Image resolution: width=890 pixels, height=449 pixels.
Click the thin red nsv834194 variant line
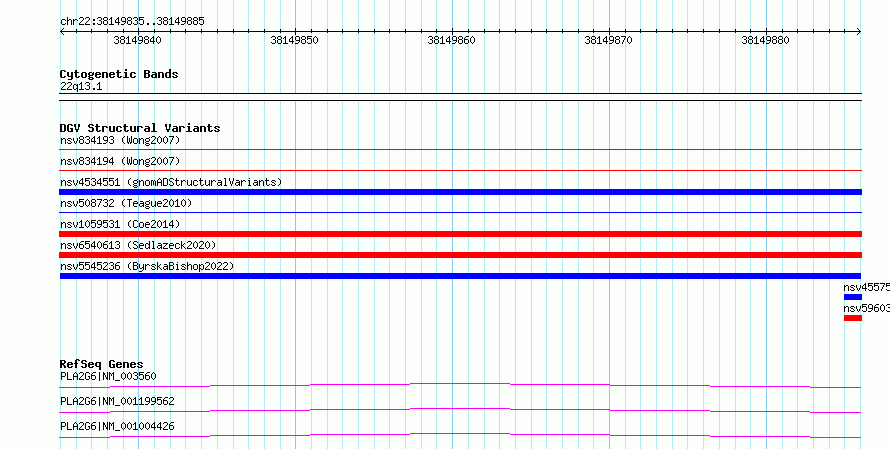coord(460,170)
